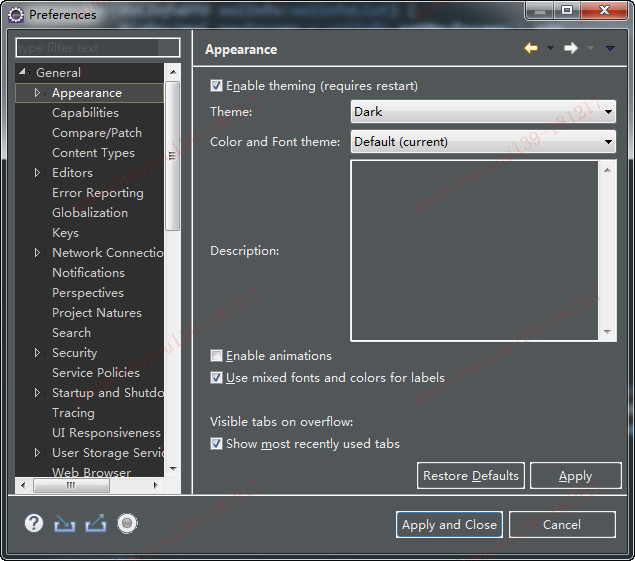Toggle the Enable theming checkbox

(x=216, y=85)
